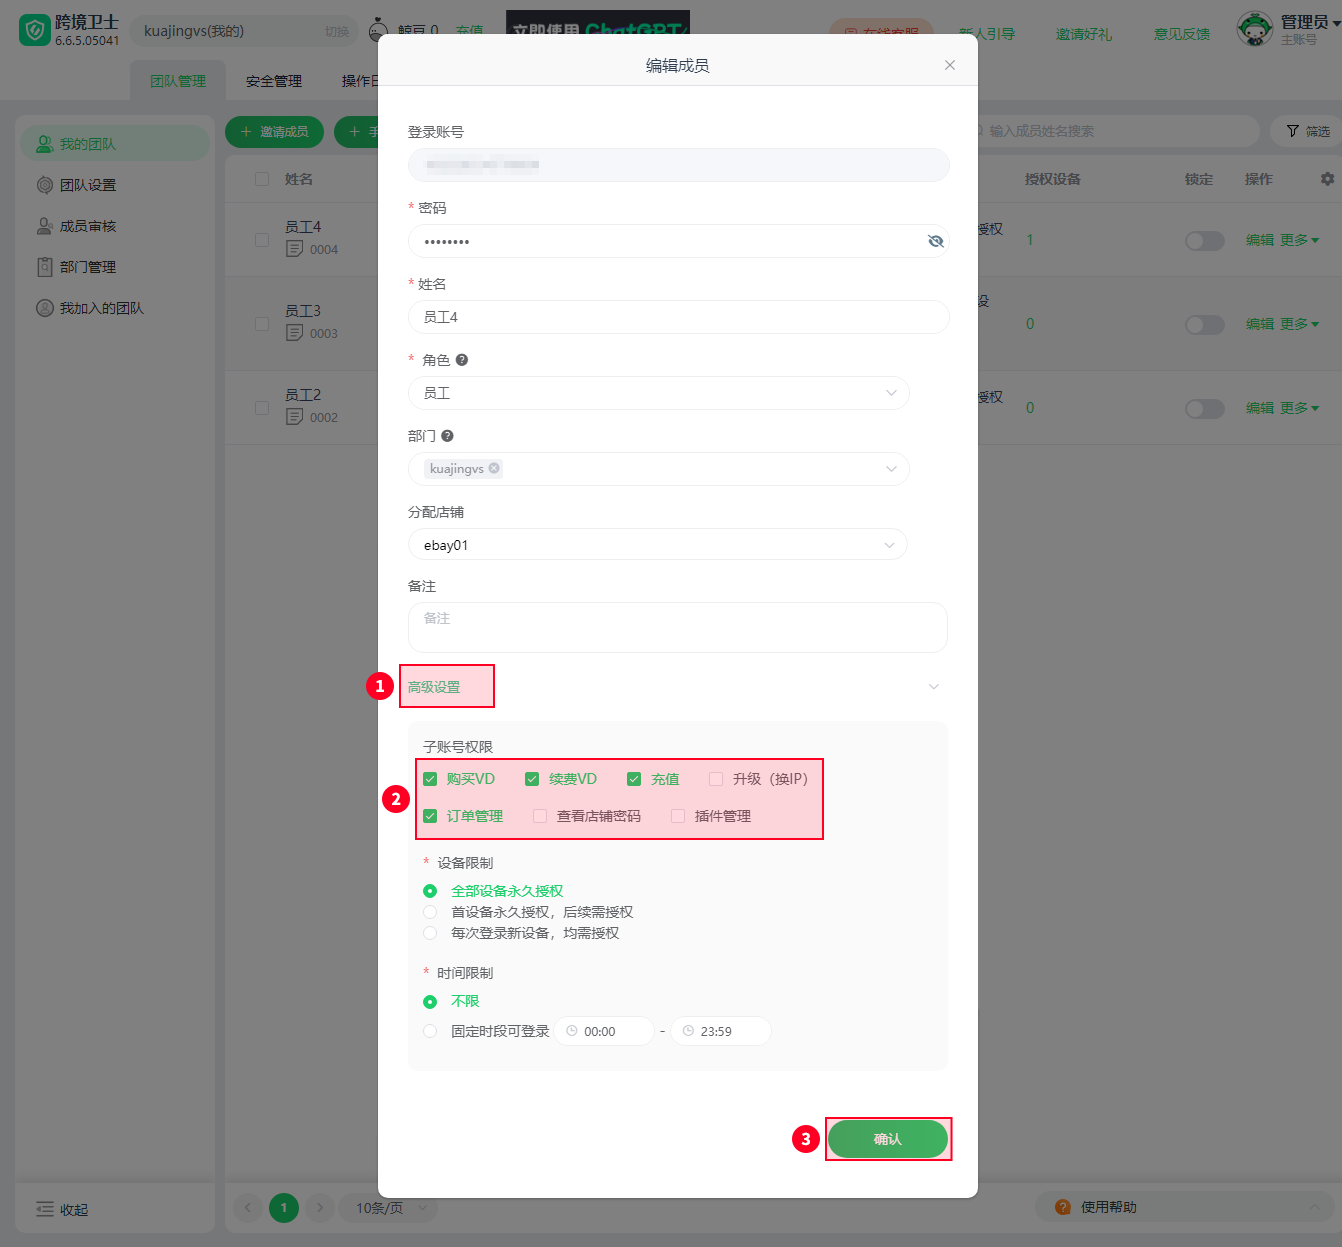Open the 分配店铺 dropdown with ebay01

point(658,545)
